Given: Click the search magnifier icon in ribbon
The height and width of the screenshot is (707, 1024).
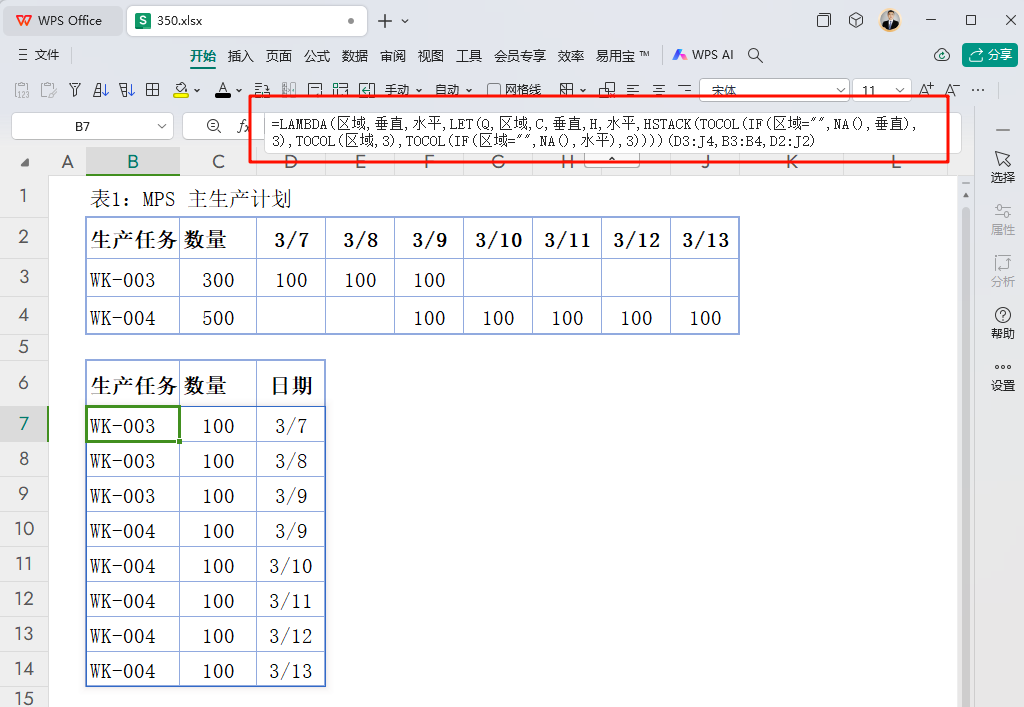Looking at the screenshot, I should (756, 55).
